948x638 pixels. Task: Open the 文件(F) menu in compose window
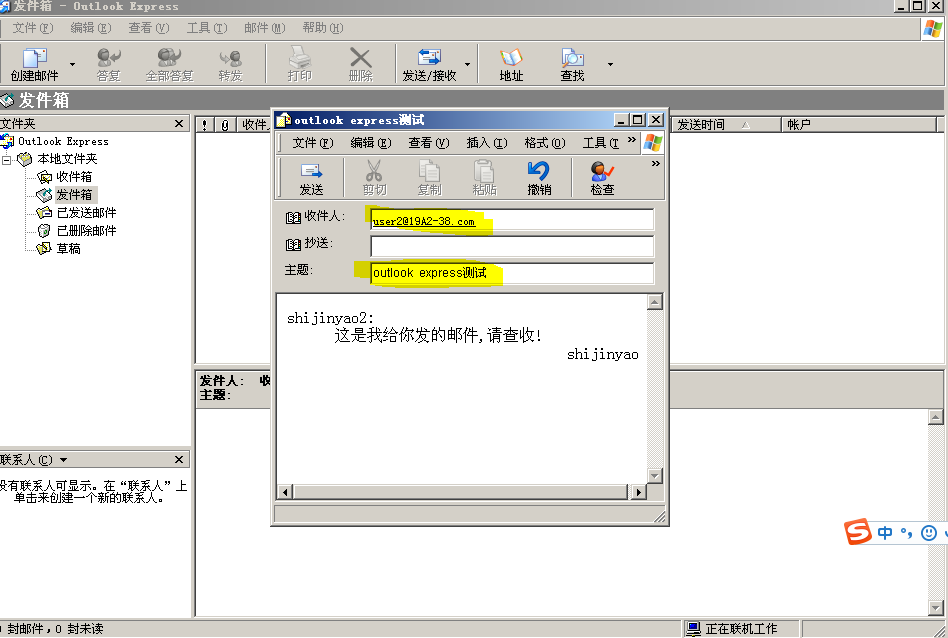coord(313,143)
